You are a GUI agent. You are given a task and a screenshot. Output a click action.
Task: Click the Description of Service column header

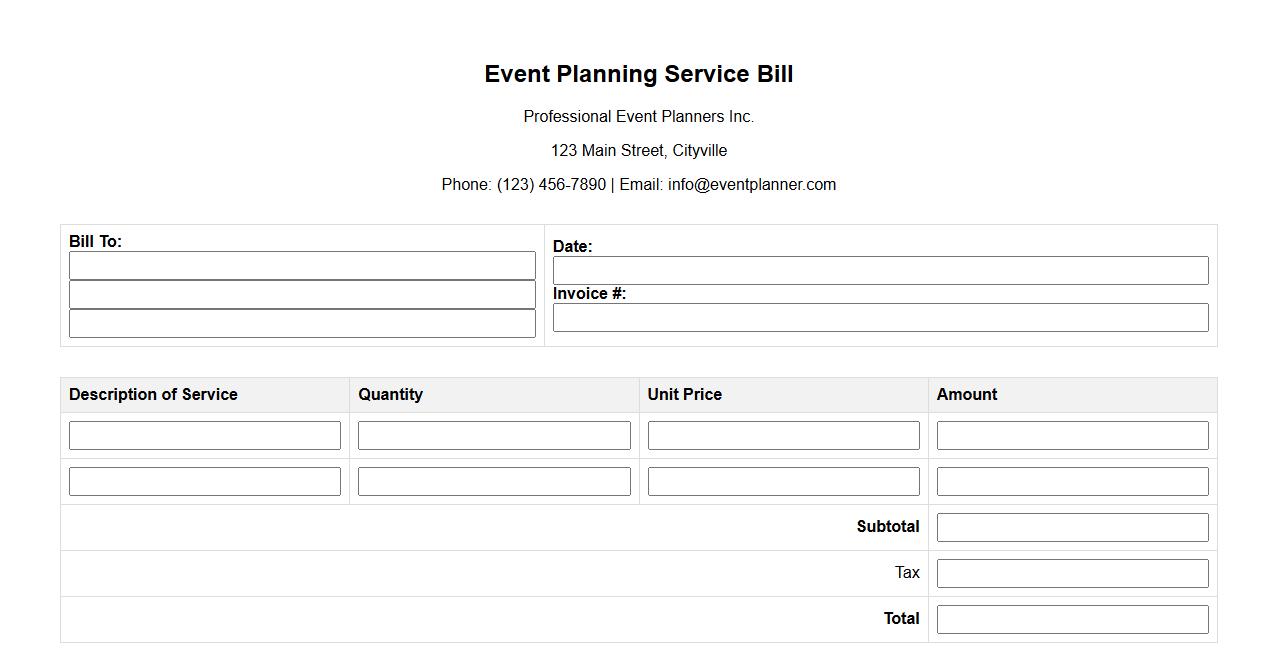point(153,395)
